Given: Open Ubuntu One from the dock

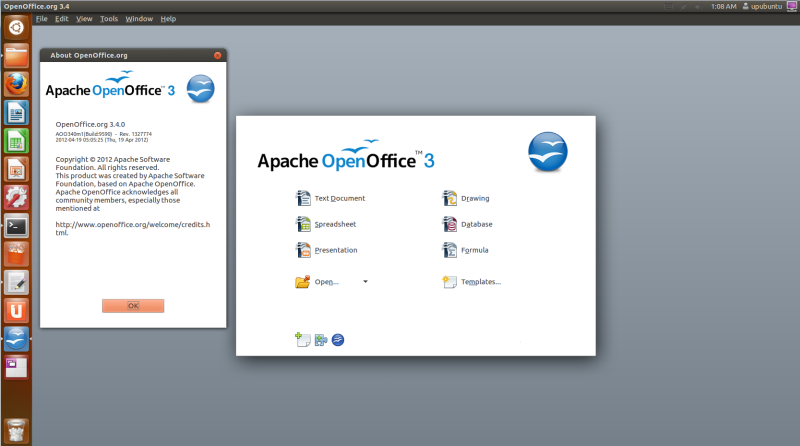Looking at the screenshot, I should click(16, 310).
